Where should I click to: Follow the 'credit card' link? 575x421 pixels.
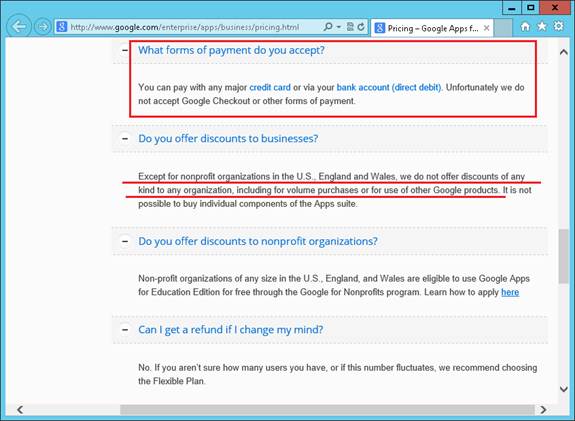pos(270,88)
